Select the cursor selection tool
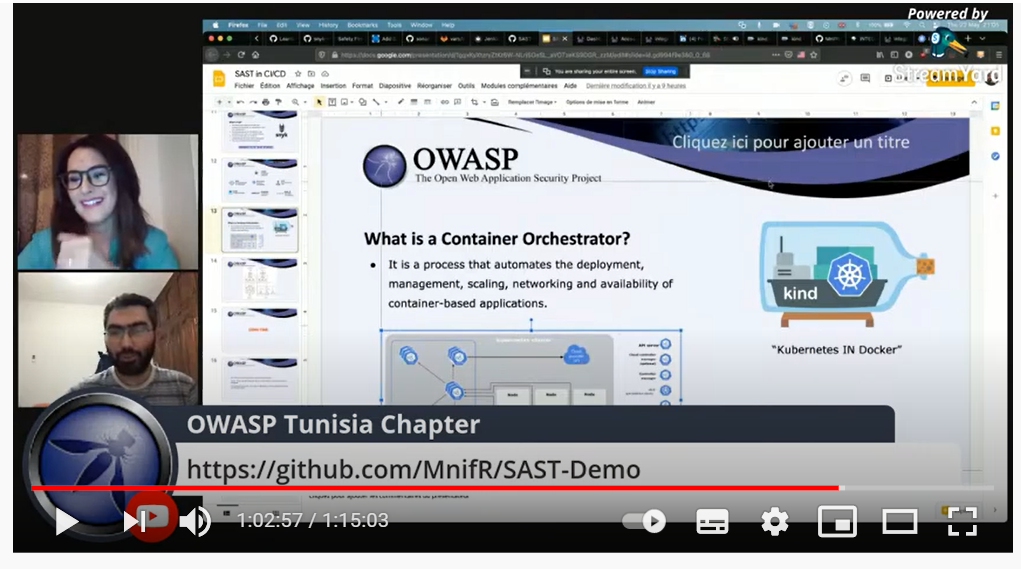This screenshot has height=569, width=1021. pos(319,102)
